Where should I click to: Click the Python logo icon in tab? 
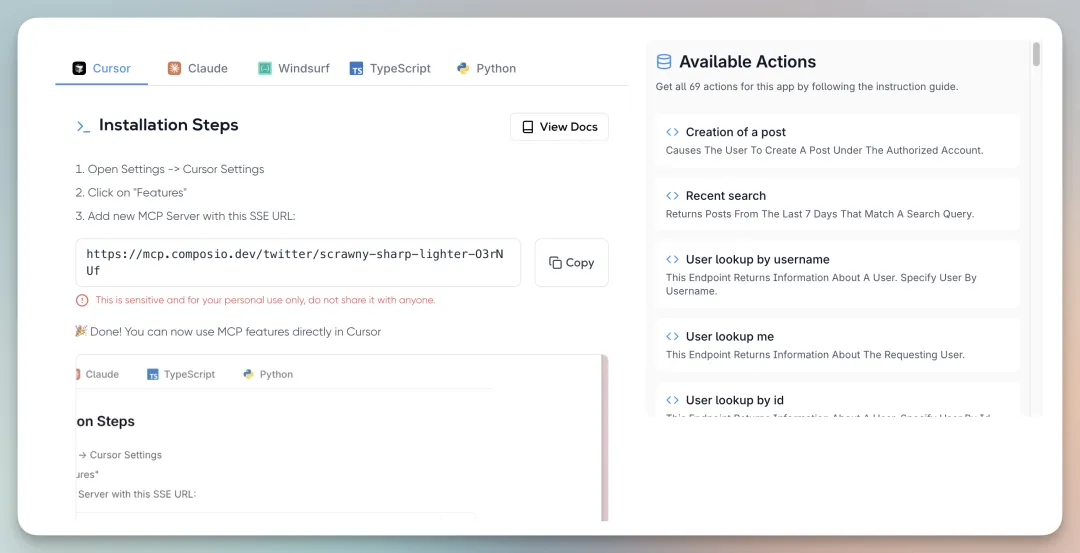click(x=463, y=68)
